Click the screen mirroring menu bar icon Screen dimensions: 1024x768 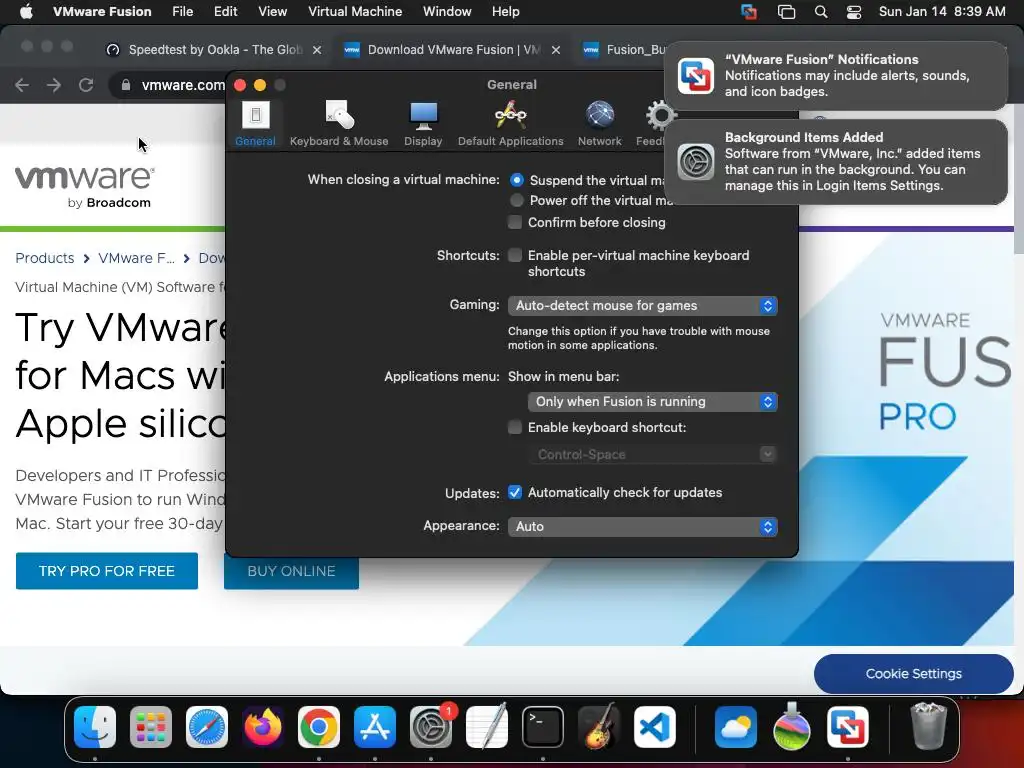pos(786,12)
